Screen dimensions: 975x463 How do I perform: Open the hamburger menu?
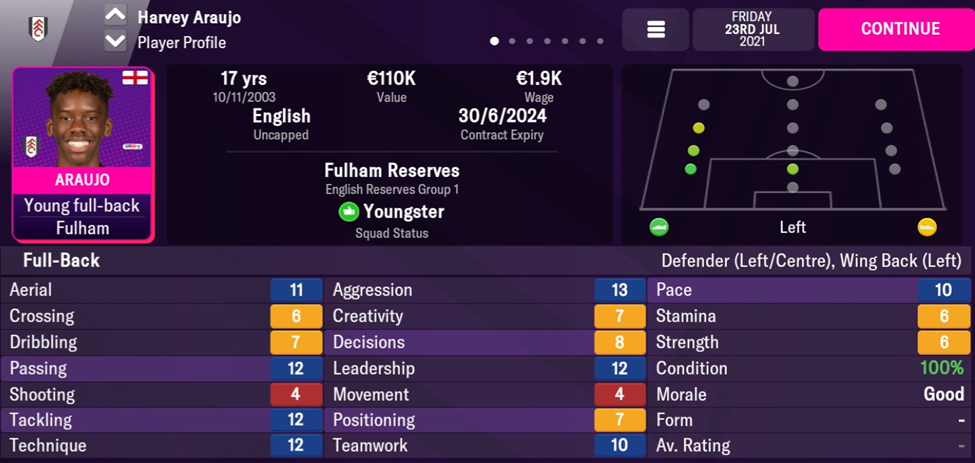pyautogui.click(x=656, y=30)
